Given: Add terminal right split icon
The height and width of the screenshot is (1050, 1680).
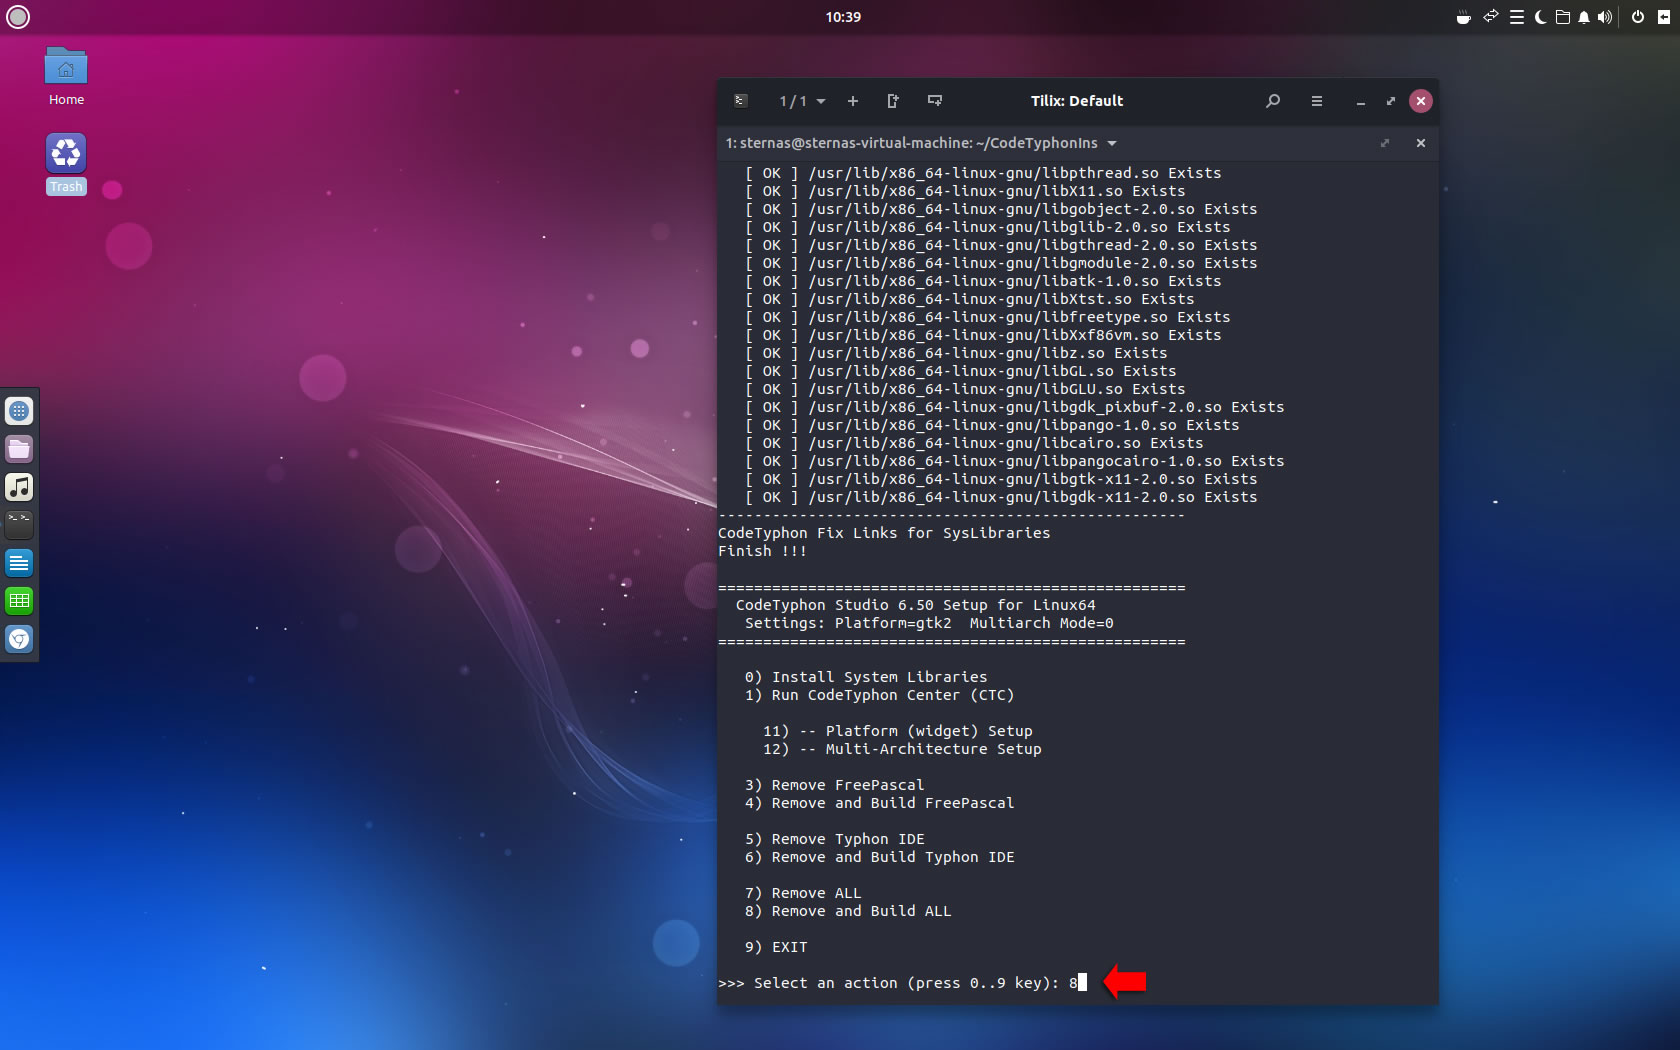Looking at the screenshot, I should 893,101.
